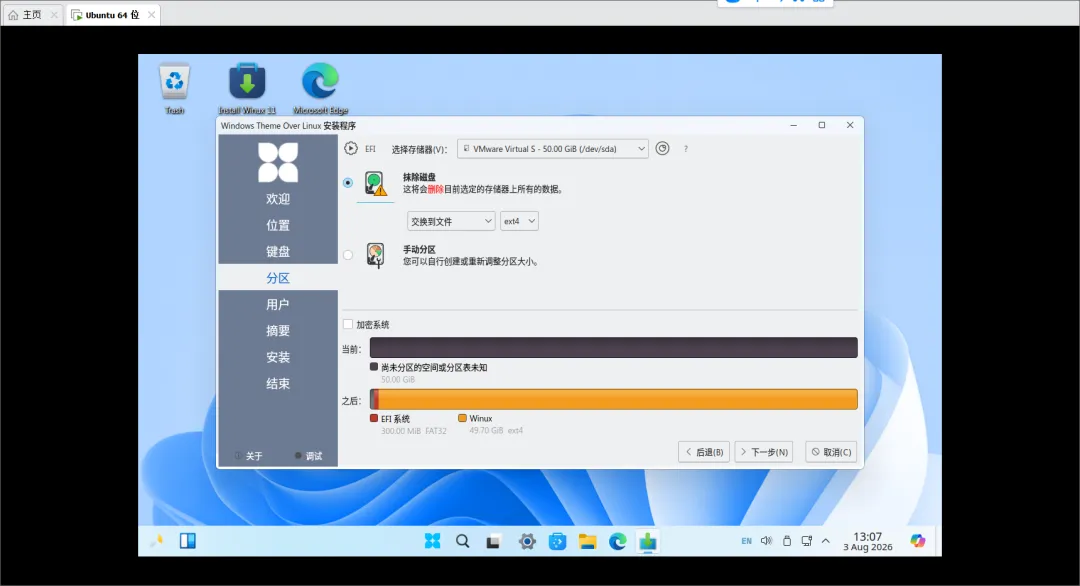Open task view in taskbar

[493, 542]
